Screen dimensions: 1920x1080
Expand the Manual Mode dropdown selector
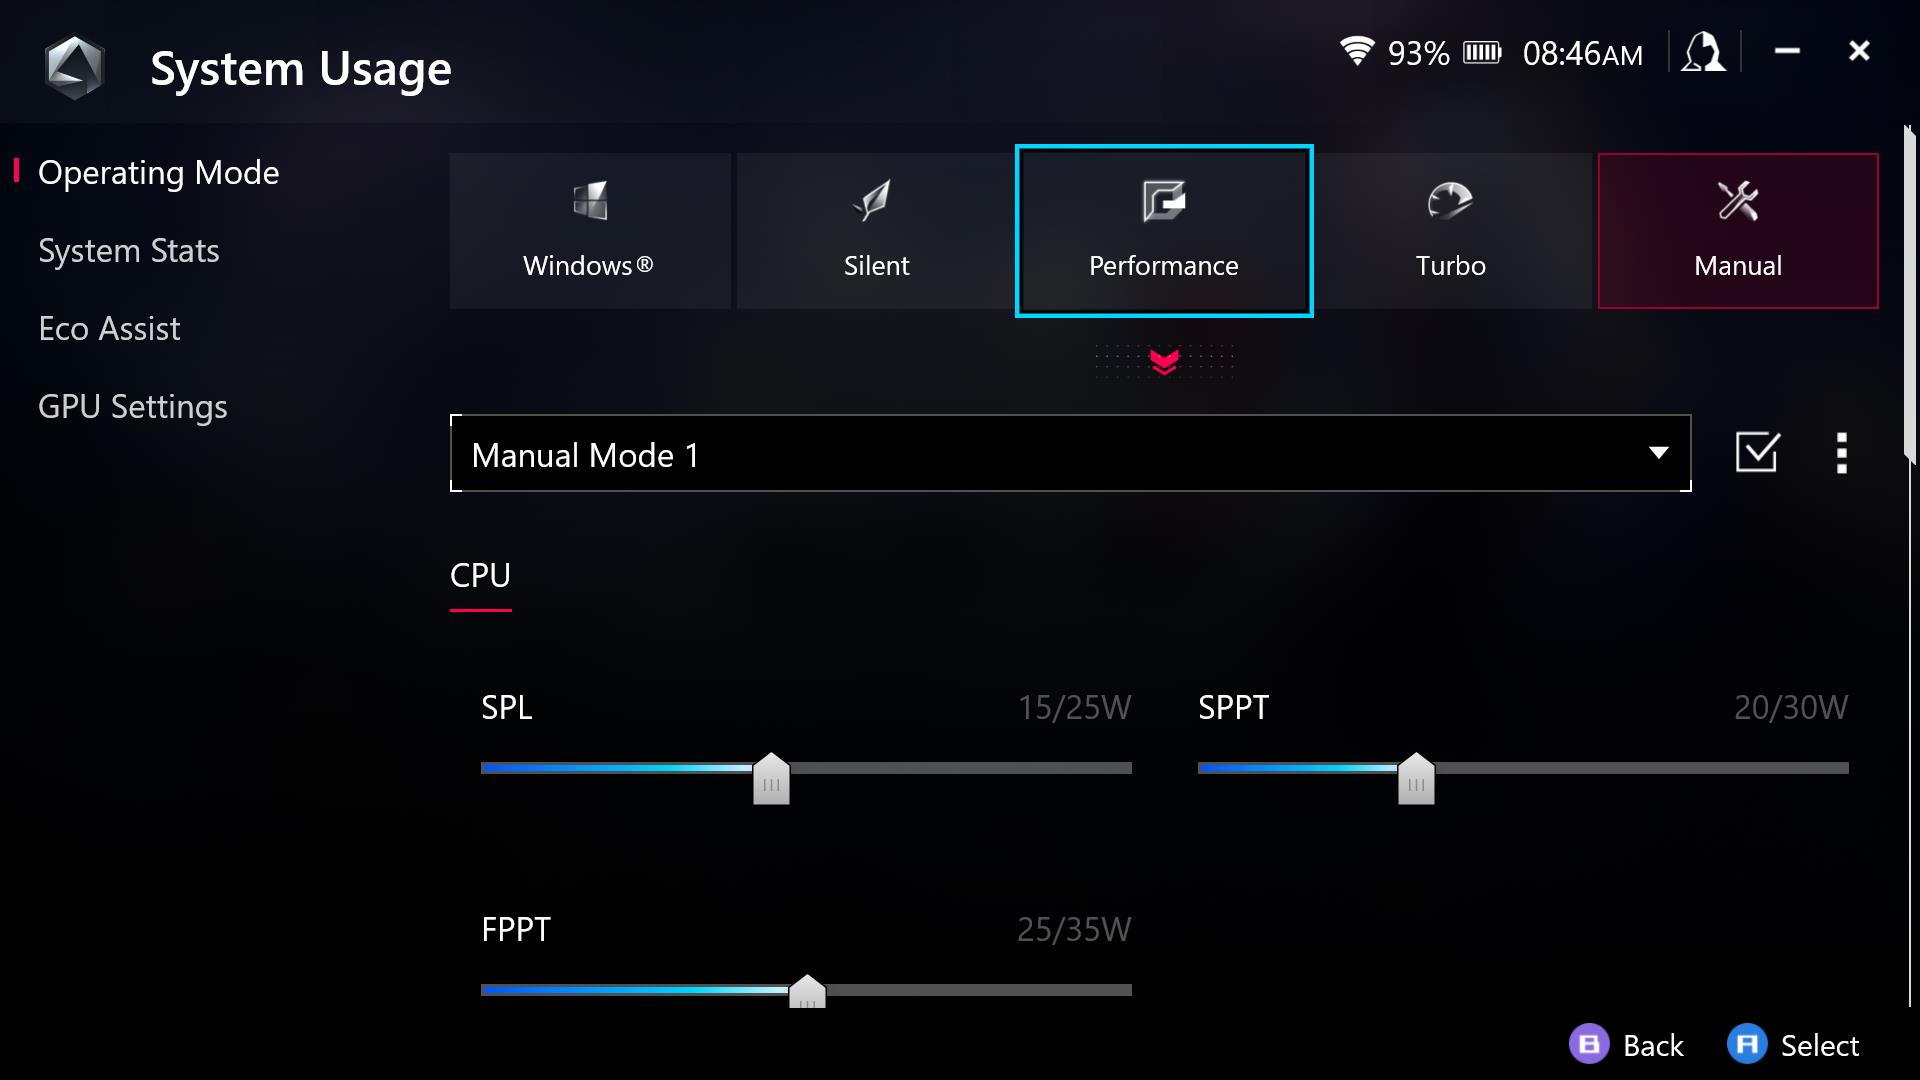tap(1659, 452)
